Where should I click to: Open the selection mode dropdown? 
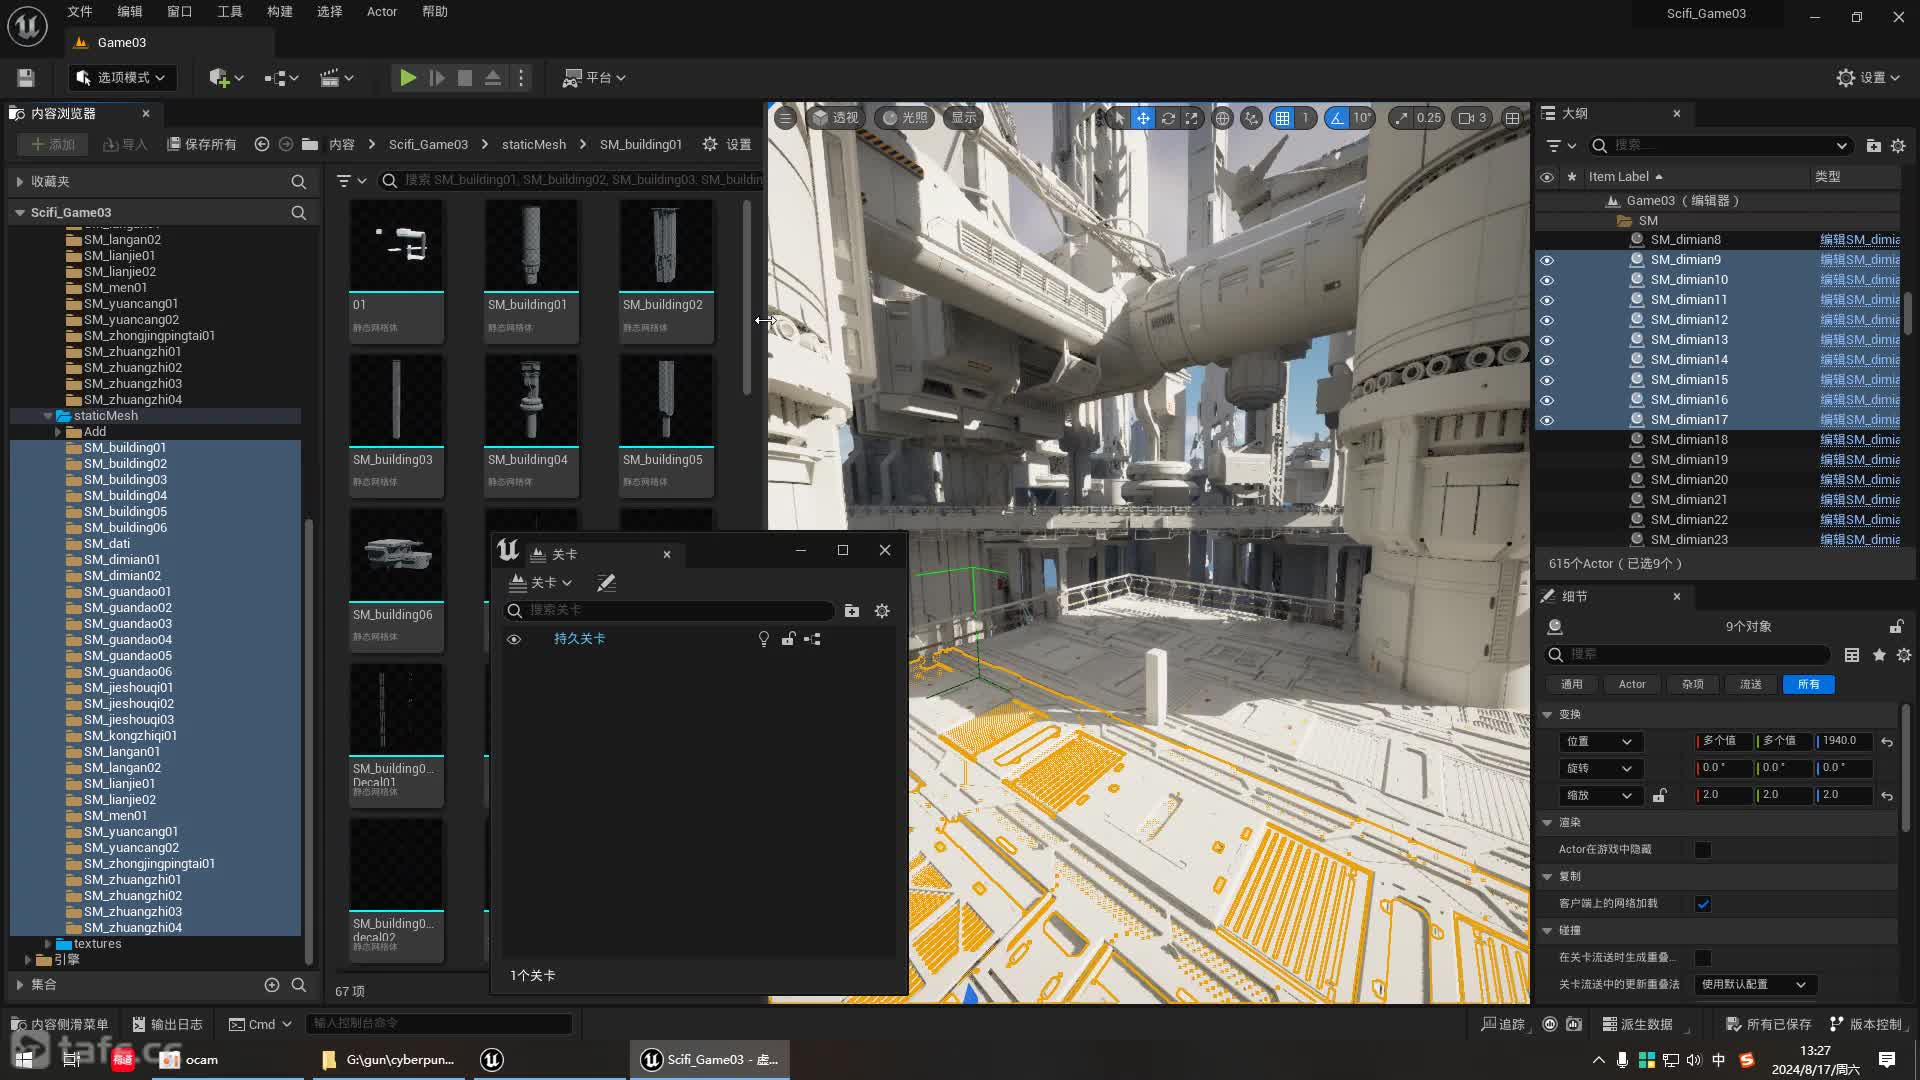pos(123,78)
